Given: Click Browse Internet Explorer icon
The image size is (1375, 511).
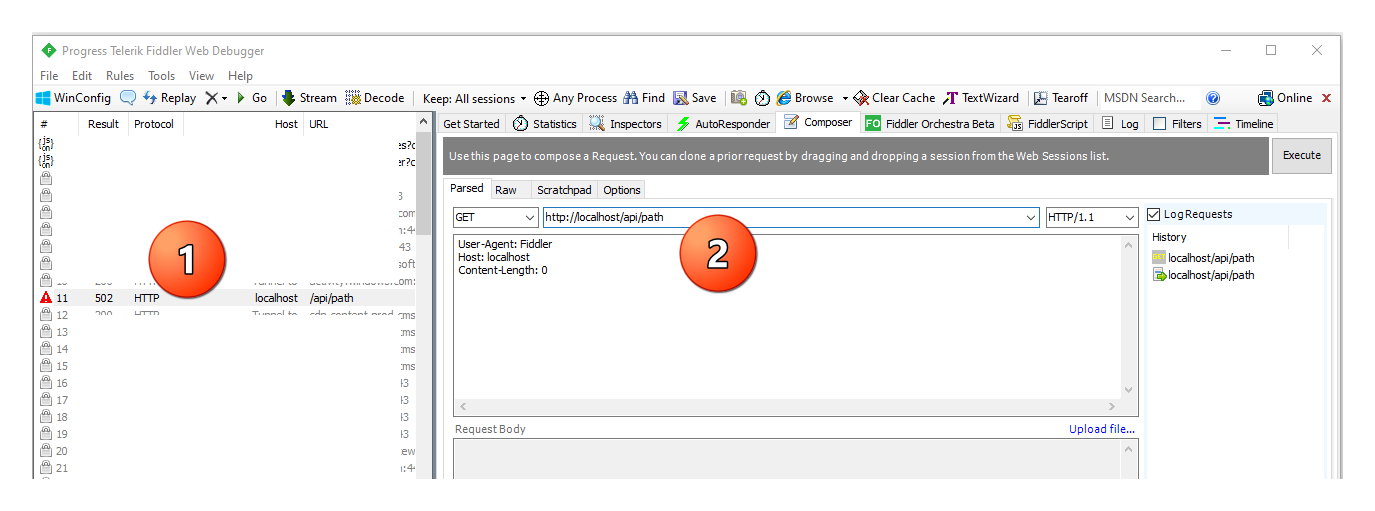Looking at the screenshot, I should pyautogui.click(x=784, y=98).
